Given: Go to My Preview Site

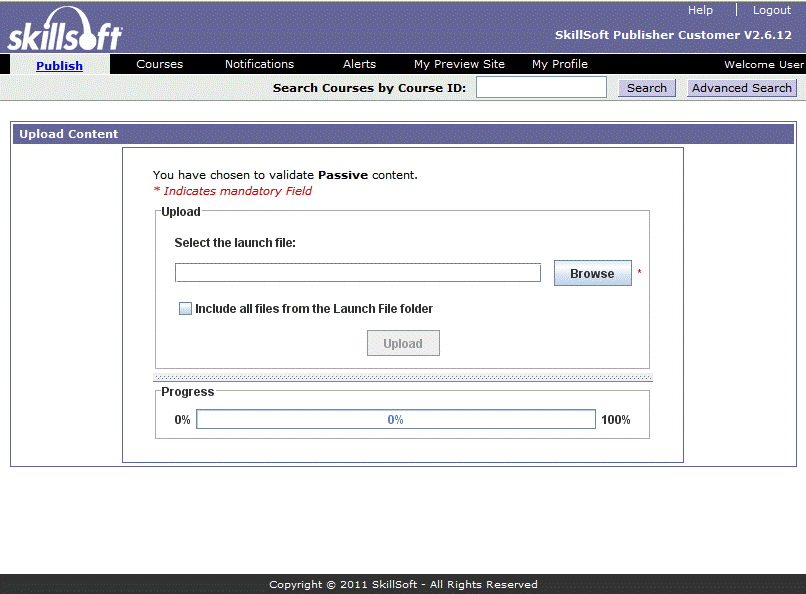Looking at the screenshot, I should (458, 64).
